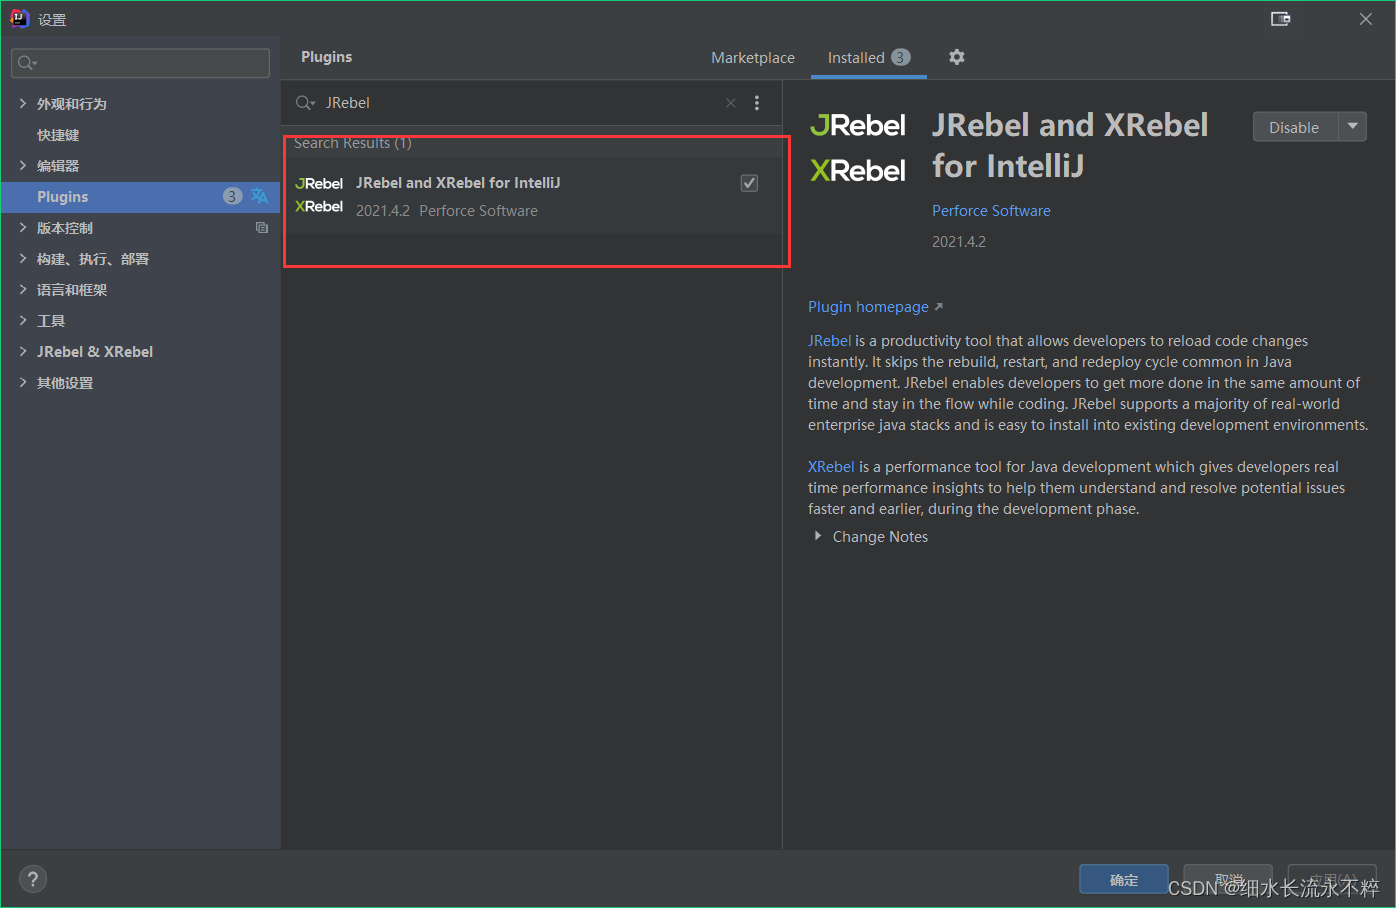This screenshot has height=908, width=1396.
Task: Click the project-level icon beside 版本控制
Action: click(x=262, y=228)
